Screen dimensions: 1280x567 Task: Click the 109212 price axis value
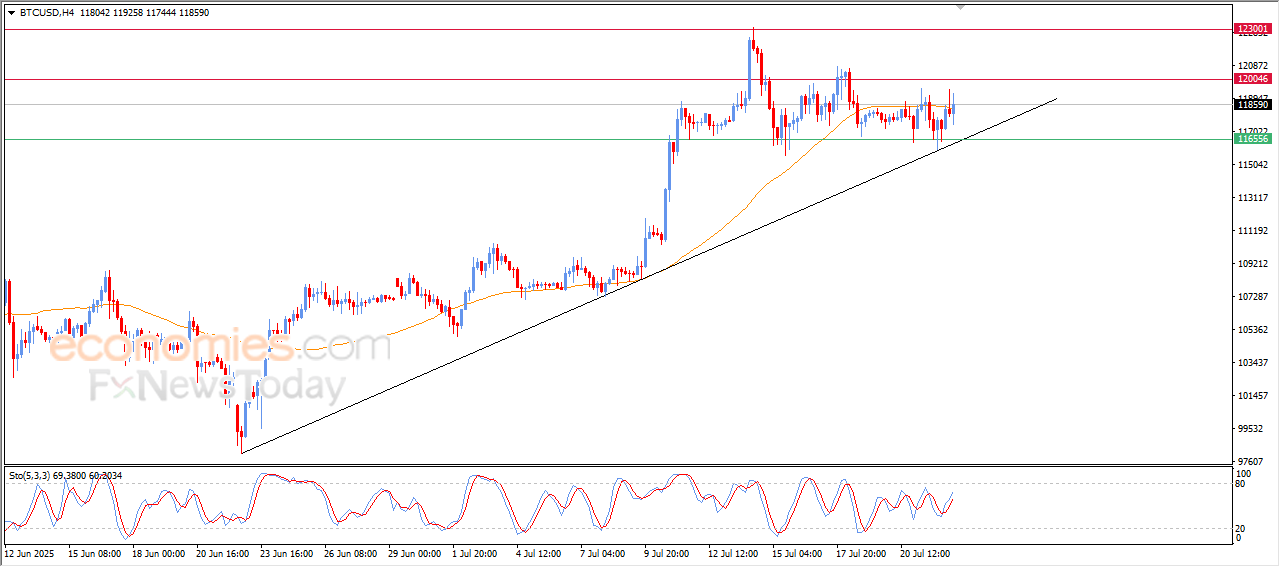1253,263
